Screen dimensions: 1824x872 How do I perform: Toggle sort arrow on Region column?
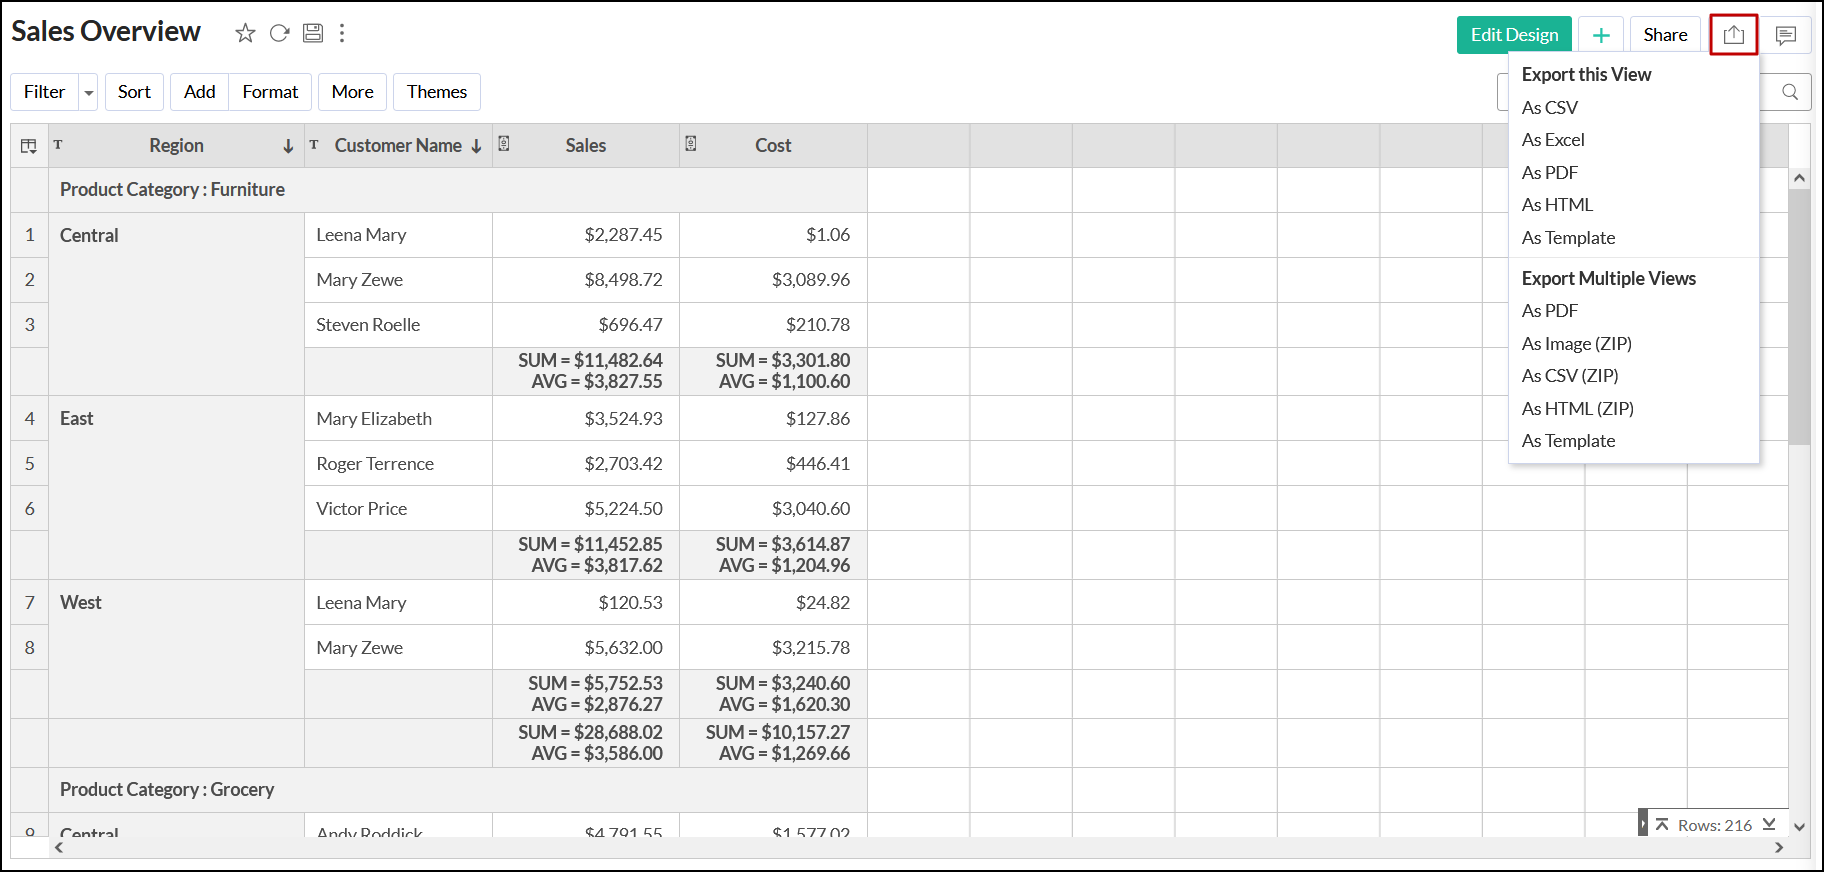point(288,146)
